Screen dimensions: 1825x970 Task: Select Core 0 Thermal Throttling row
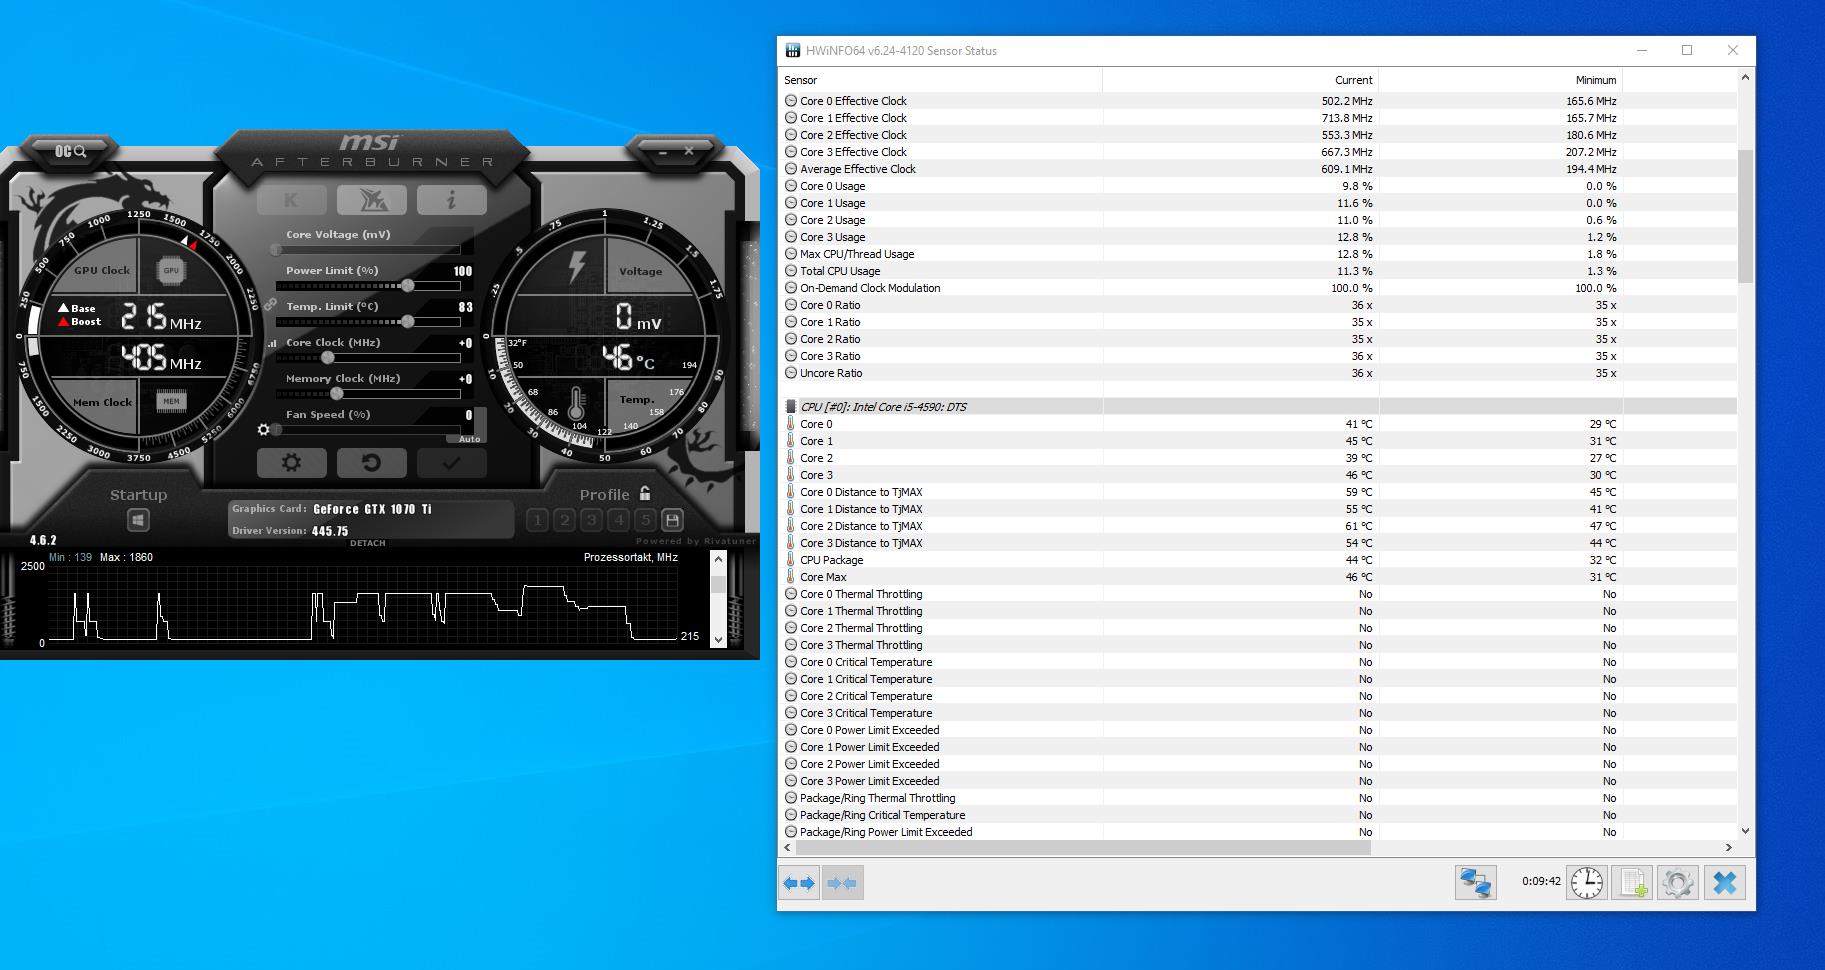pos(1258,594)
